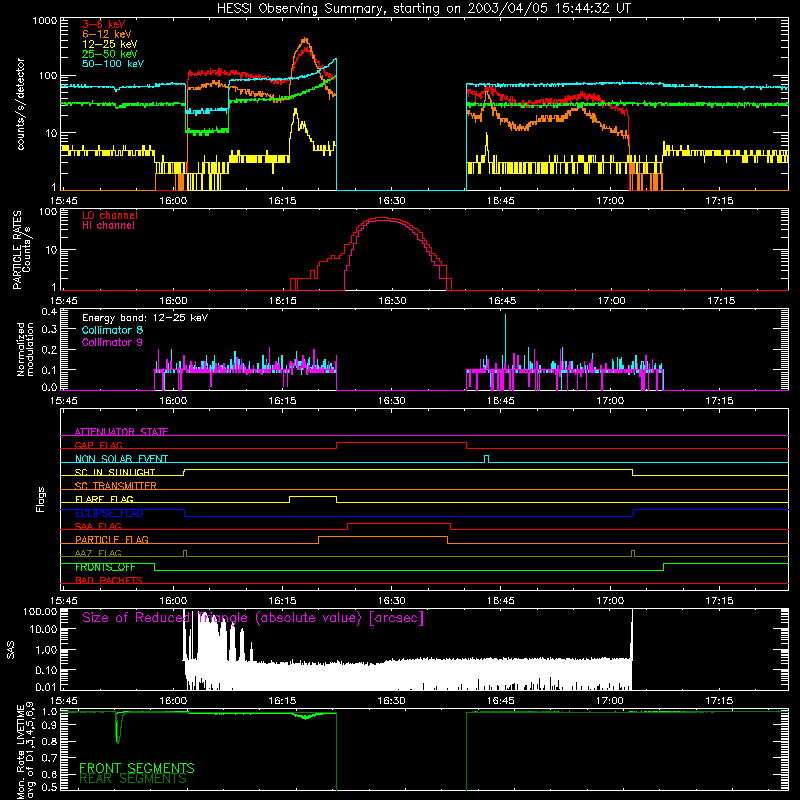Select the yellow 12-25 keV count-rate legend entry
800x800 pixels.
(110, 44)
